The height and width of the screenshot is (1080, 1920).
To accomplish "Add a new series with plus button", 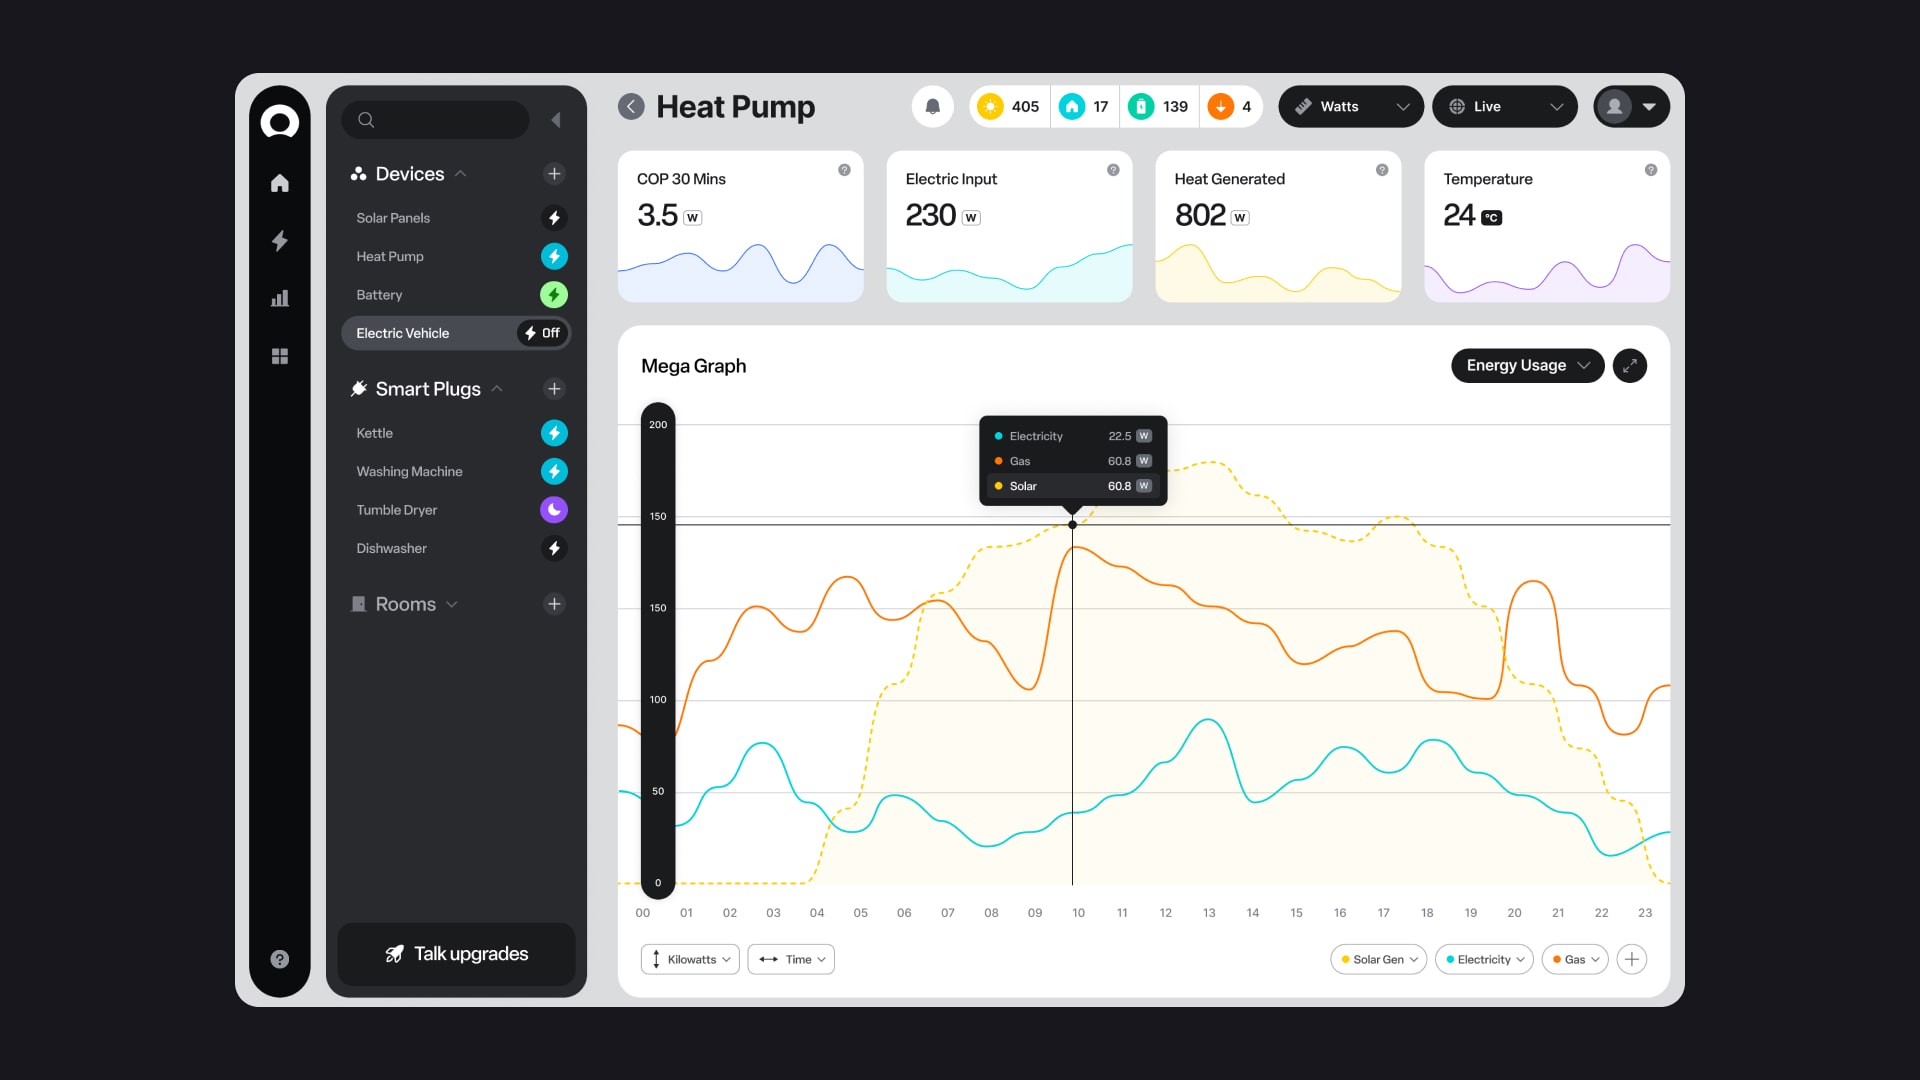I will tap(1631, 959).
